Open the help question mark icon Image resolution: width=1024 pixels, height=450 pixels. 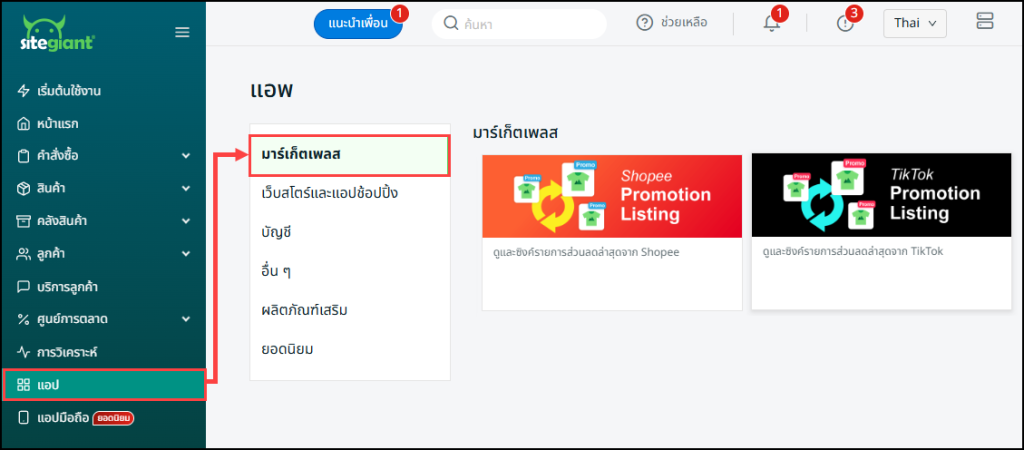point(645,23)
